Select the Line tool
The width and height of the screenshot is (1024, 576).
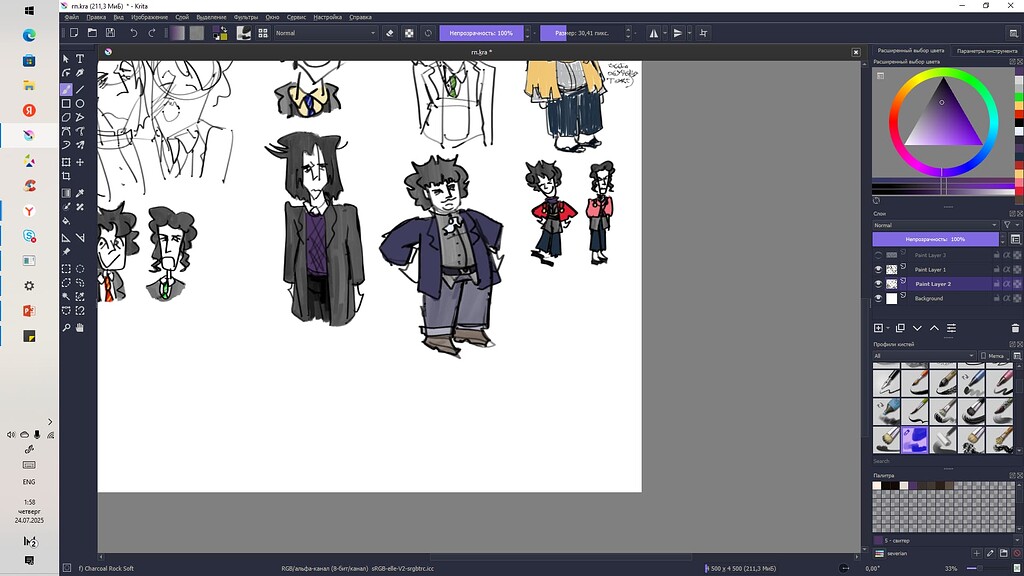point(80,89)
